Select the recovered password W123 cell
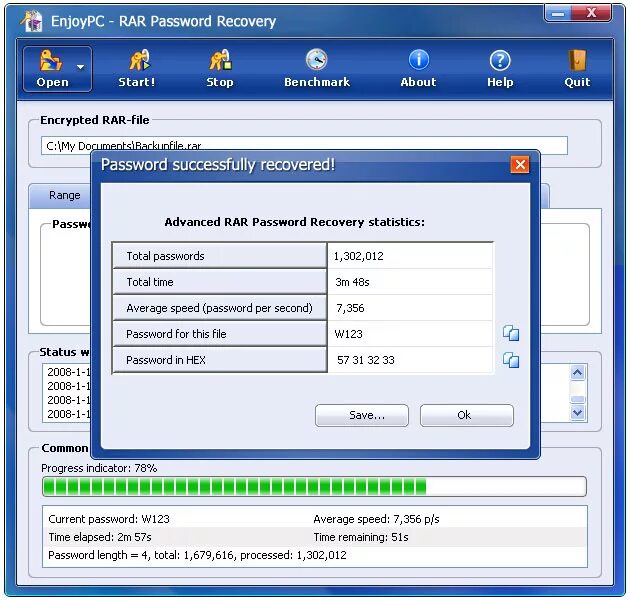This screenshot has height=600, width=630. [x=410, y=334]
